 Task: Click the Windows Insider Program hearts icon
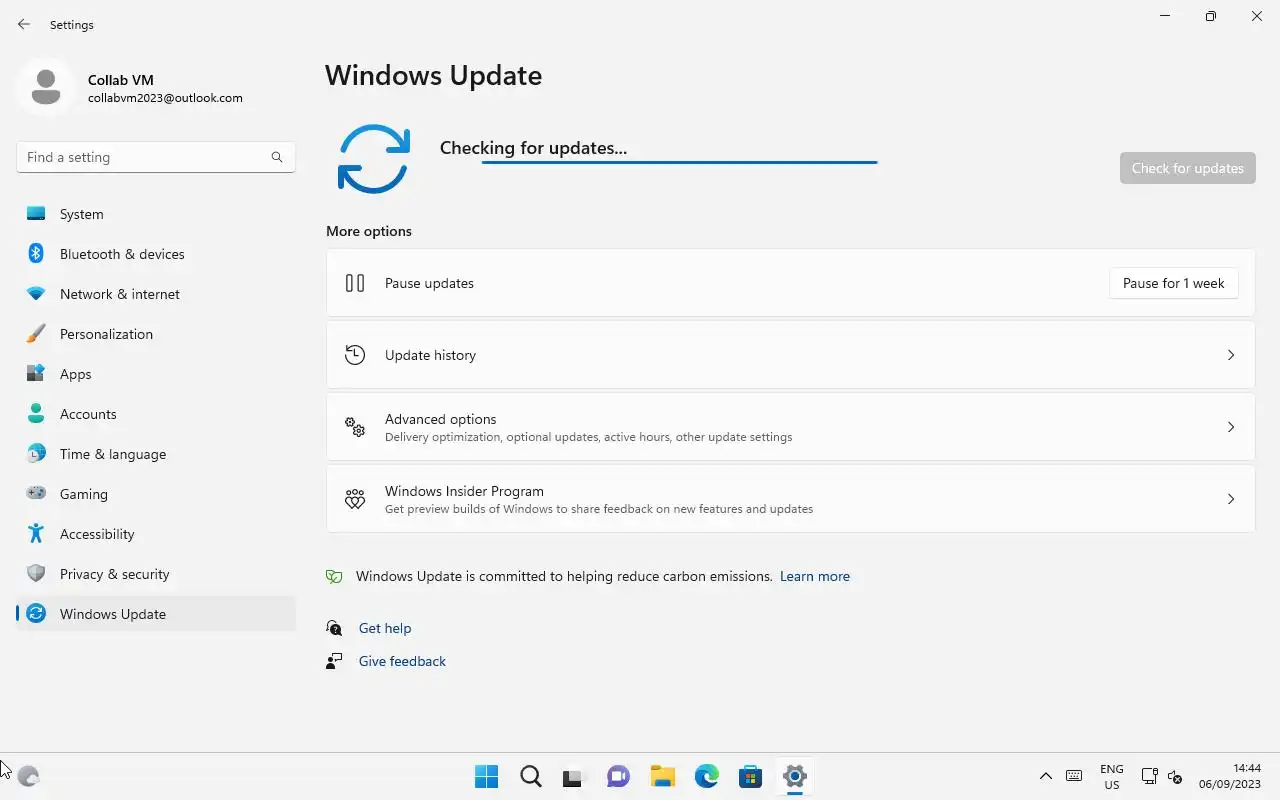tap(355, 499)
